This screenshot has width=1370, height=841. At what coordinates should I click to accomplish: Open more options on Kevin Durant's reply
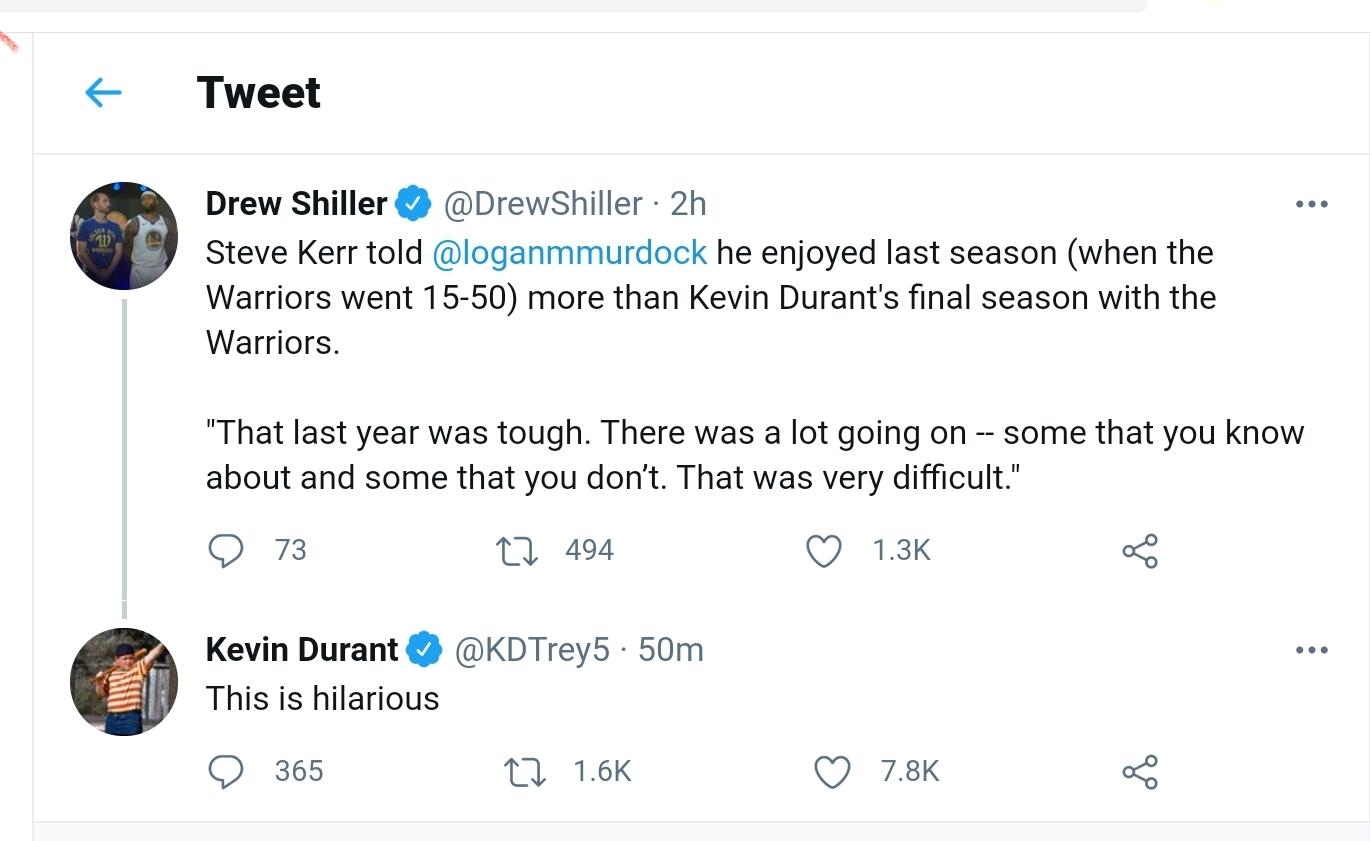tap(1311, 650)
